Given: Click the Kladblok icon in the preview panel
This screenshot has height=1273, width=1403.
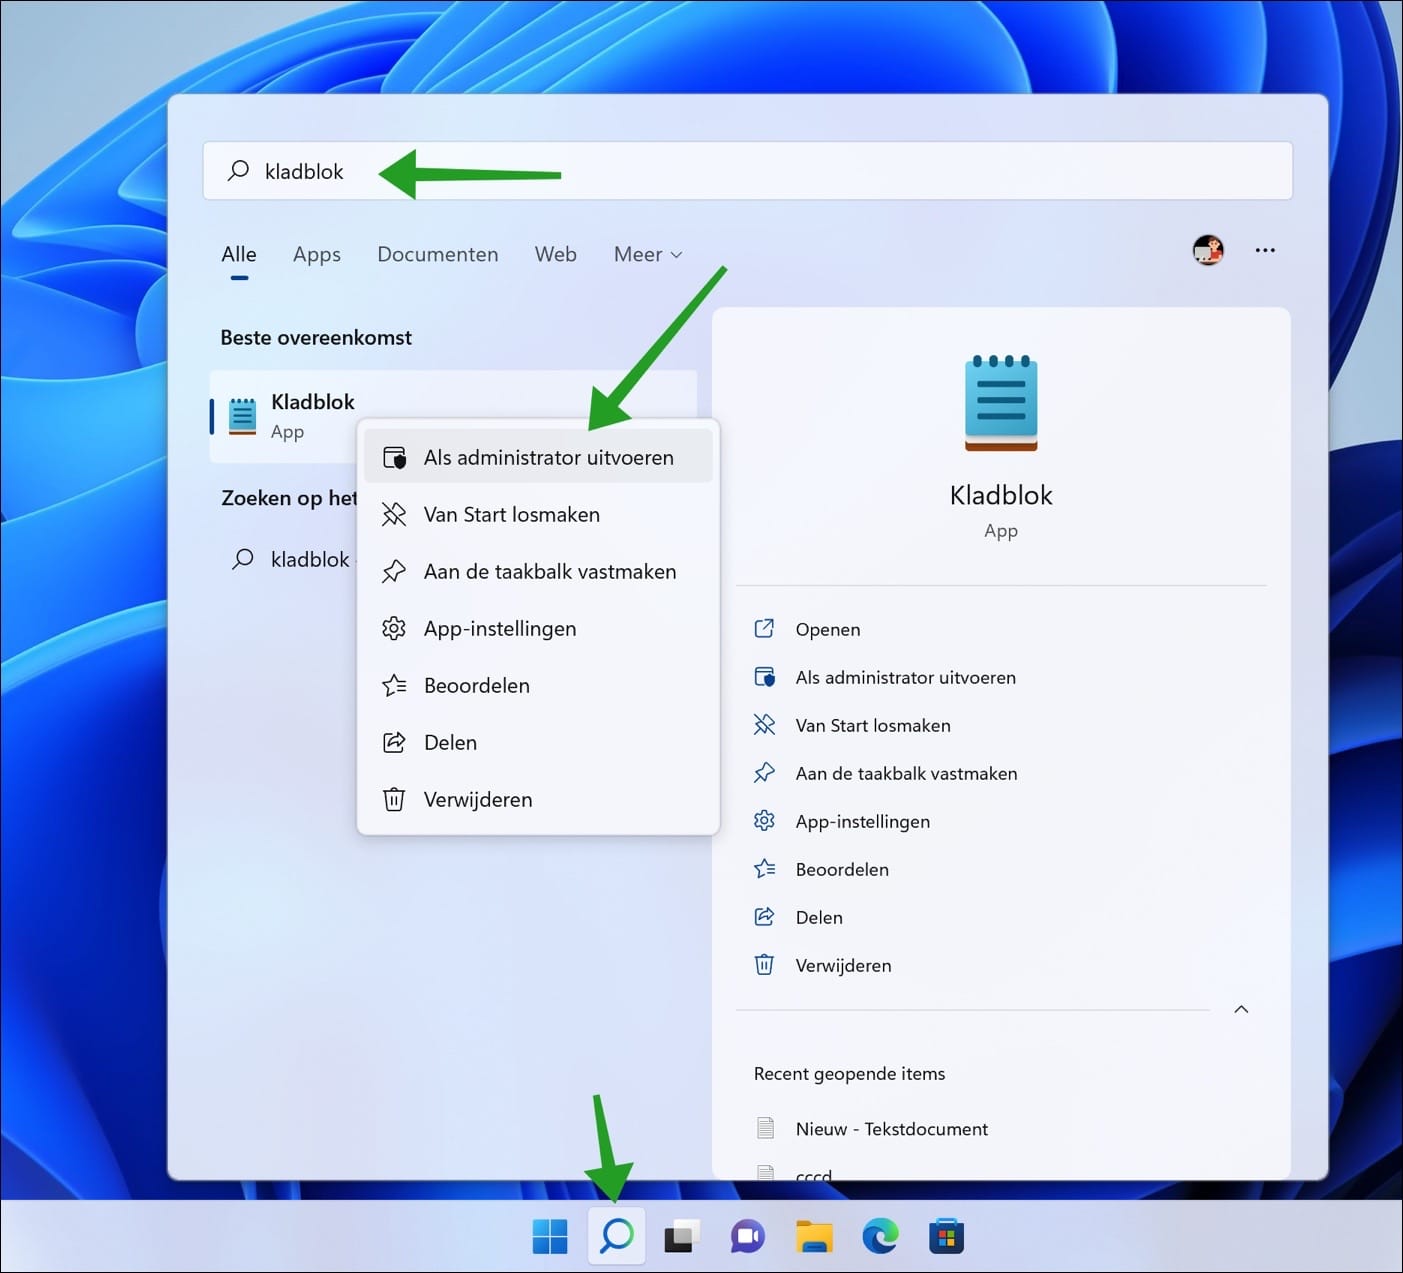Looking at the screenshot, I should click(999, 403).
